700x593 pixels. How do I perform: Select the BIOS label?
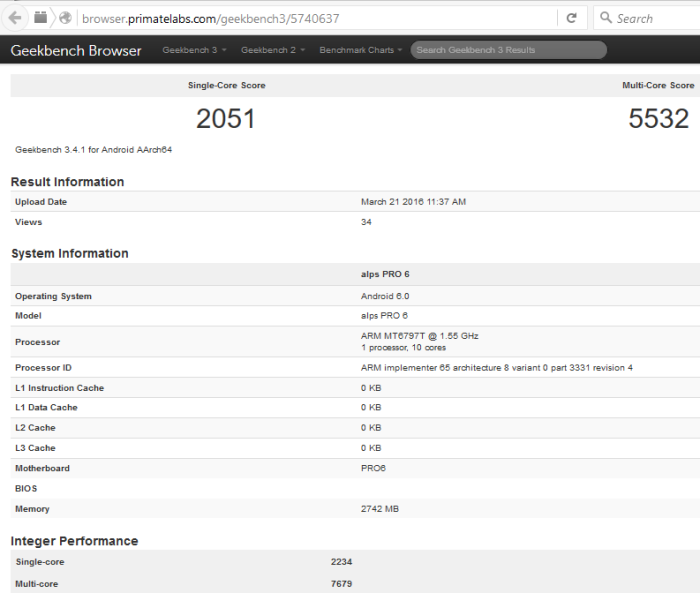[26, 489]
